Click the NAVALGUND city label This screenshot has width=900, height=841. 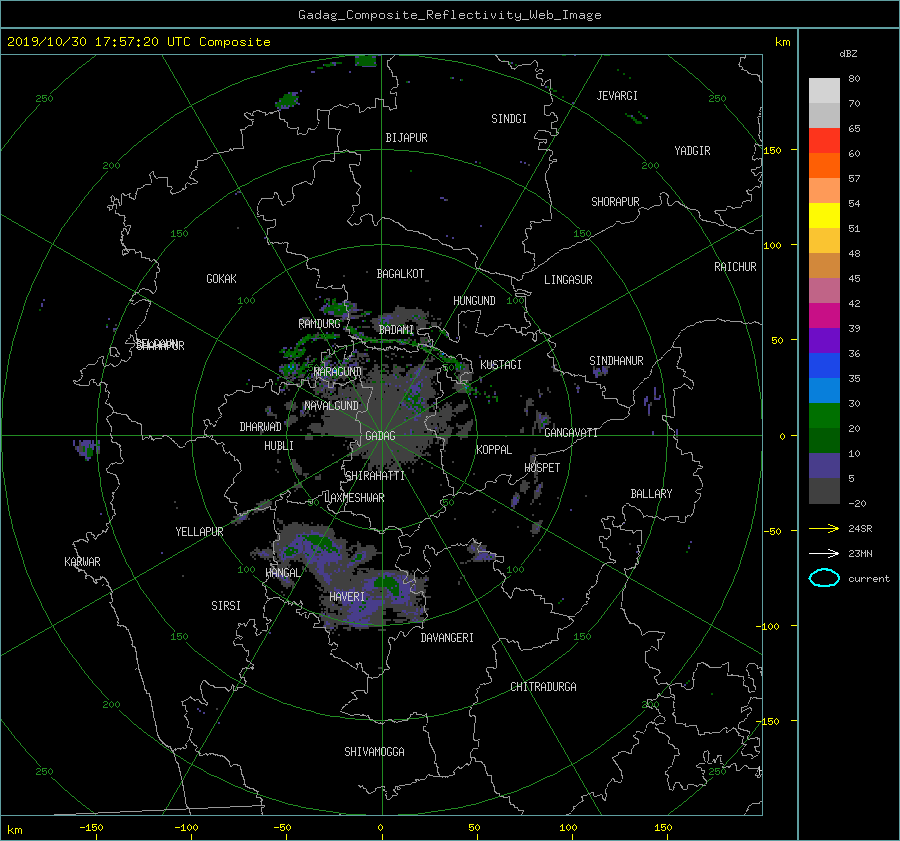click(331, 405)
